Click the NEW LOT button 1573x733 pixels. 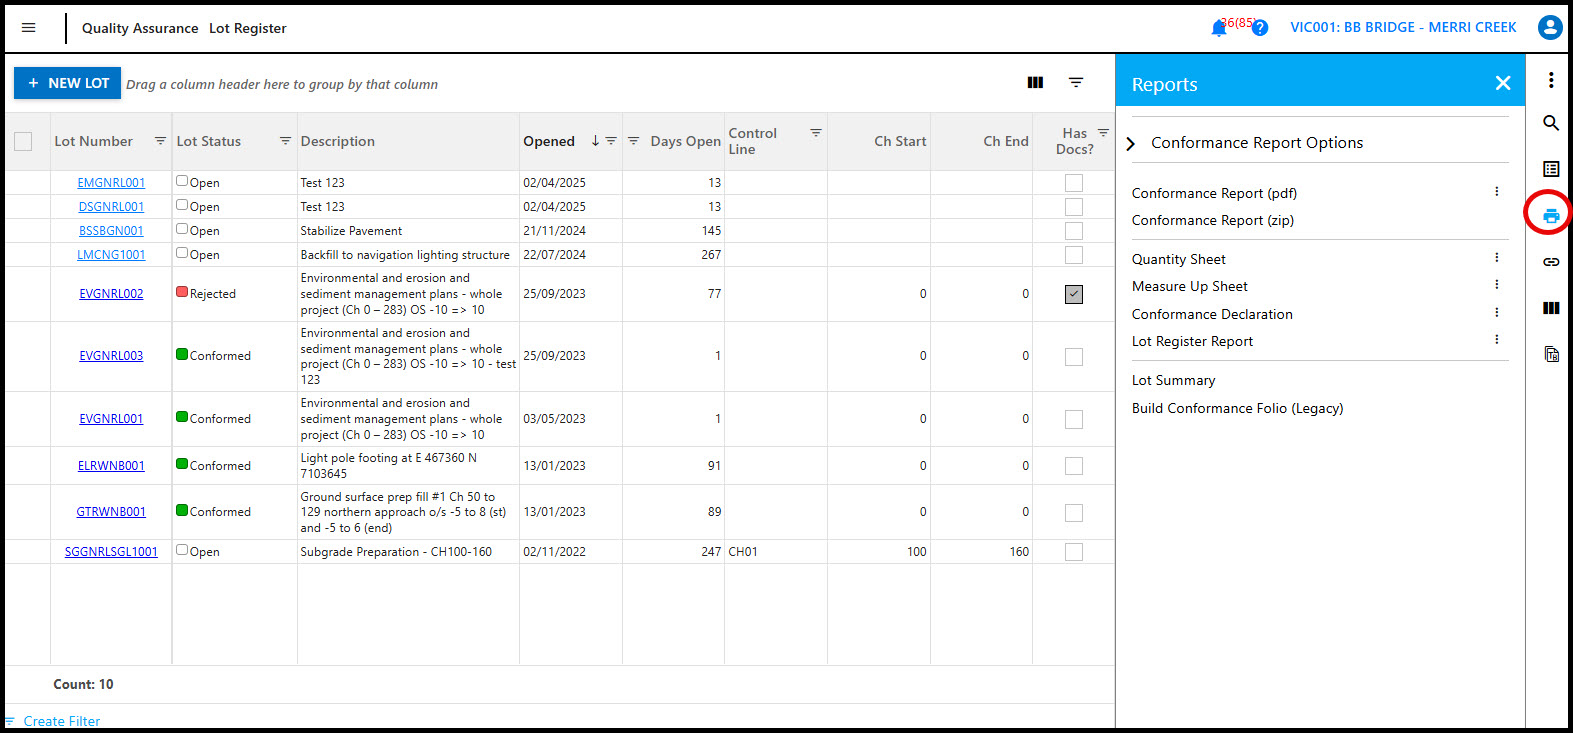click(x=68, y=83)
